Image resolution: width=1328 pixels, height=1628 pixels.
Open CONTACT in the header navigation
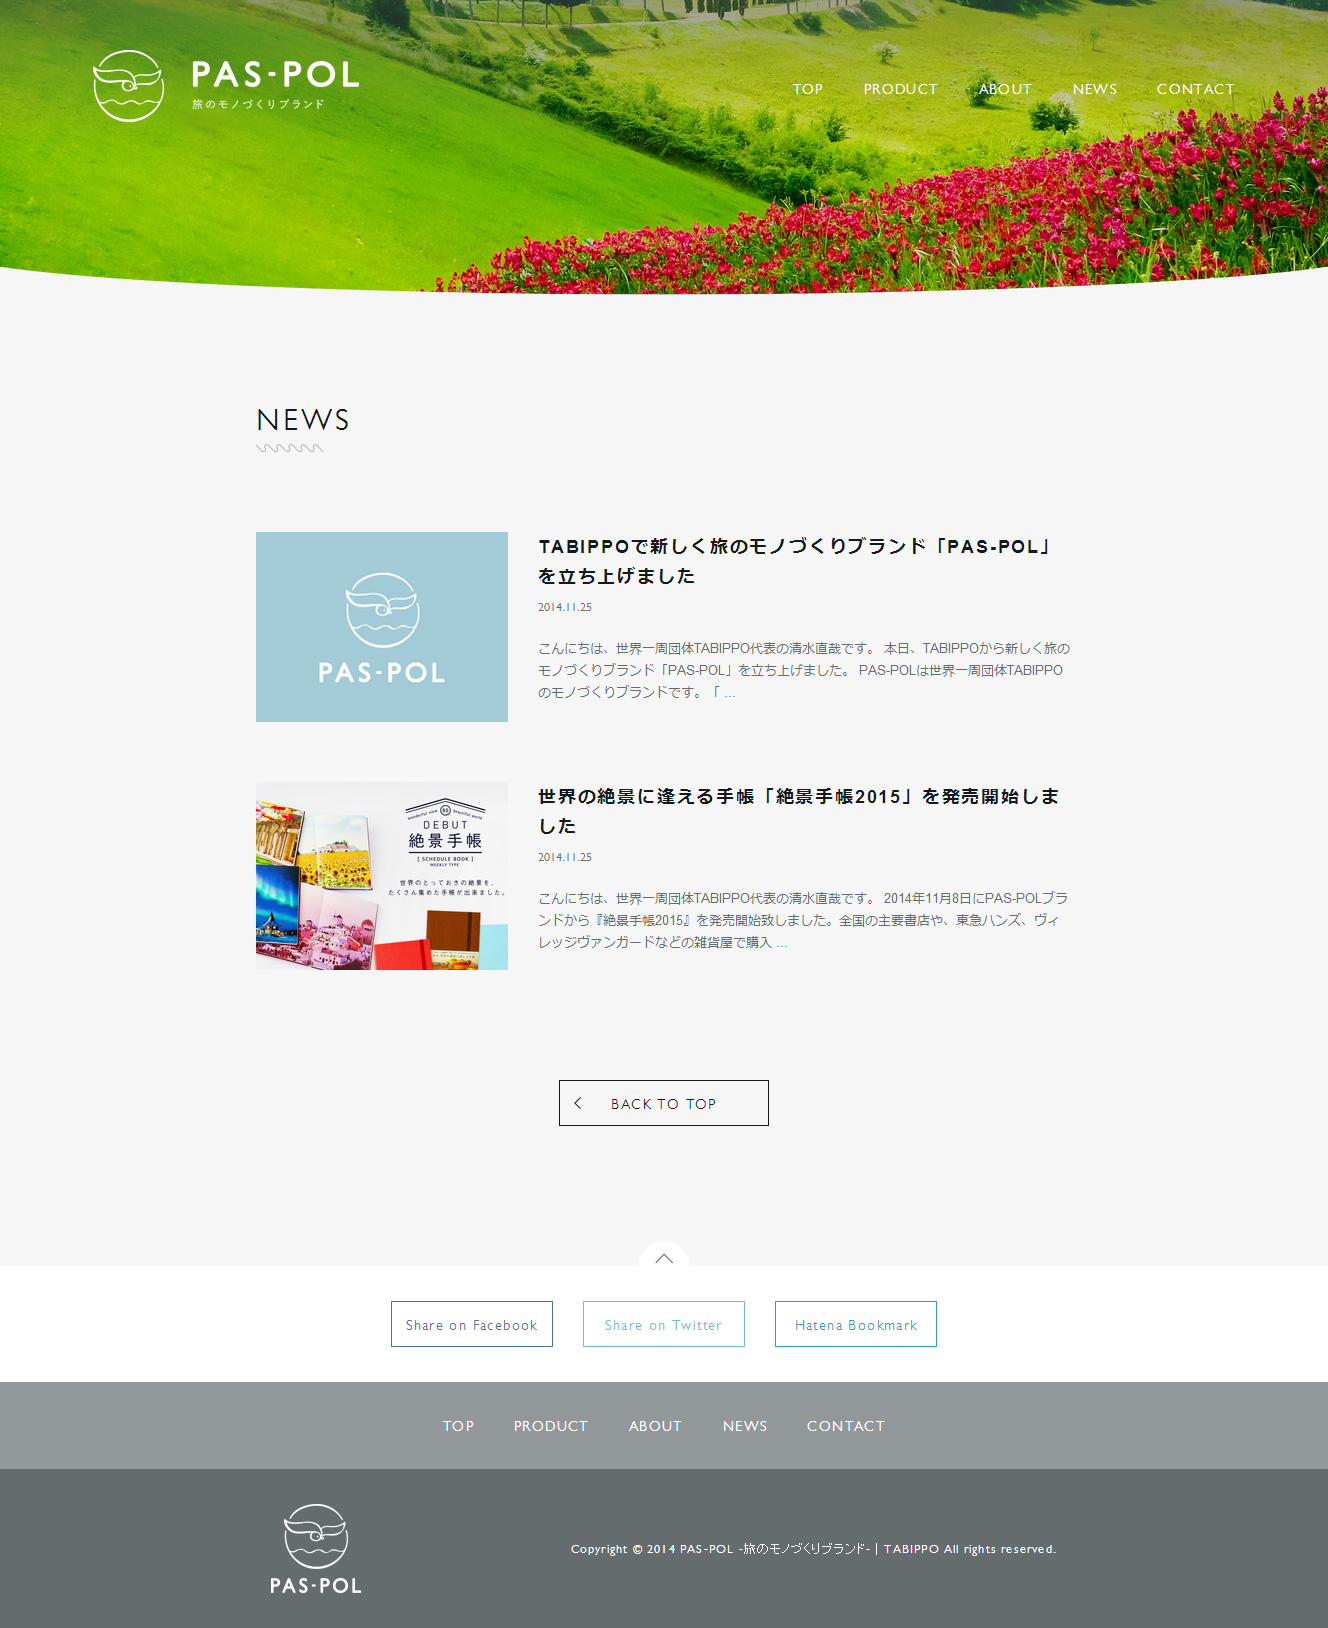[x=1195, y=89]
